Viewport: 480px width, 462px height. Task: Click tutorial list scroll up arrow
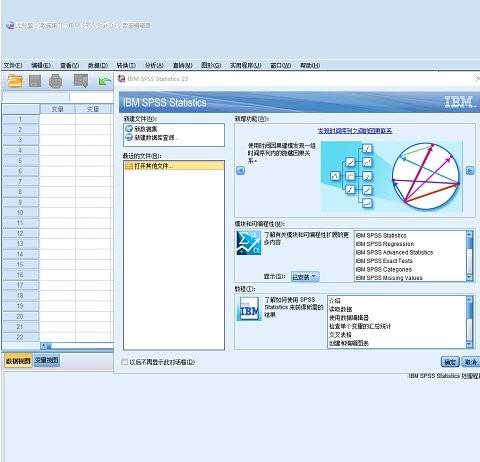coord(469,300)
